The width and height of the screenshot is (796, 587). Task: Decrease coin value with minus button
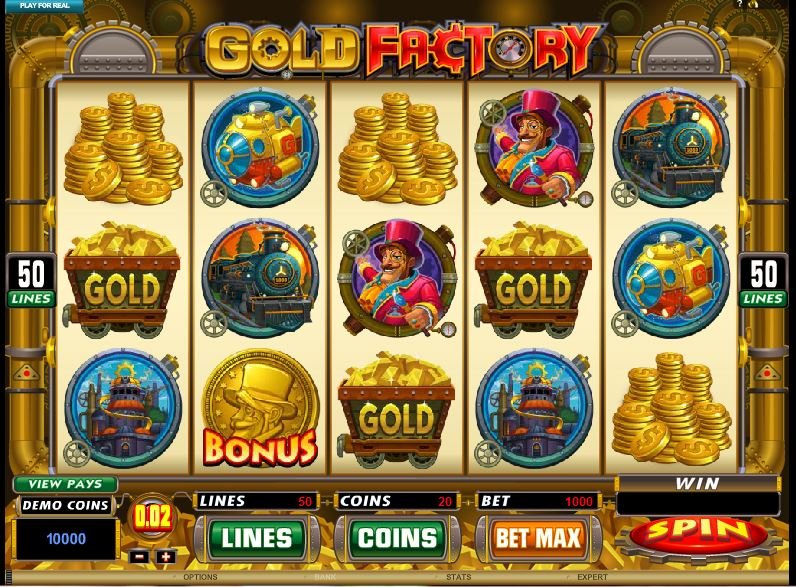point(140,557)
